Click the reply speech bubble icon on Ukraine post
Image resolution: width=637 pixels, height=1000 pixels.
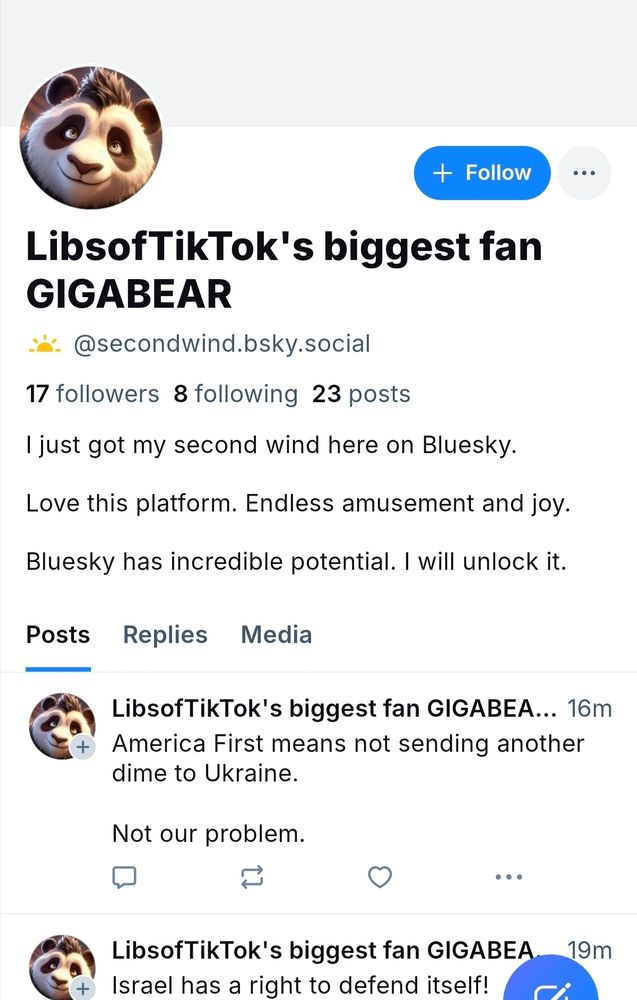click(x=124, y=877)
